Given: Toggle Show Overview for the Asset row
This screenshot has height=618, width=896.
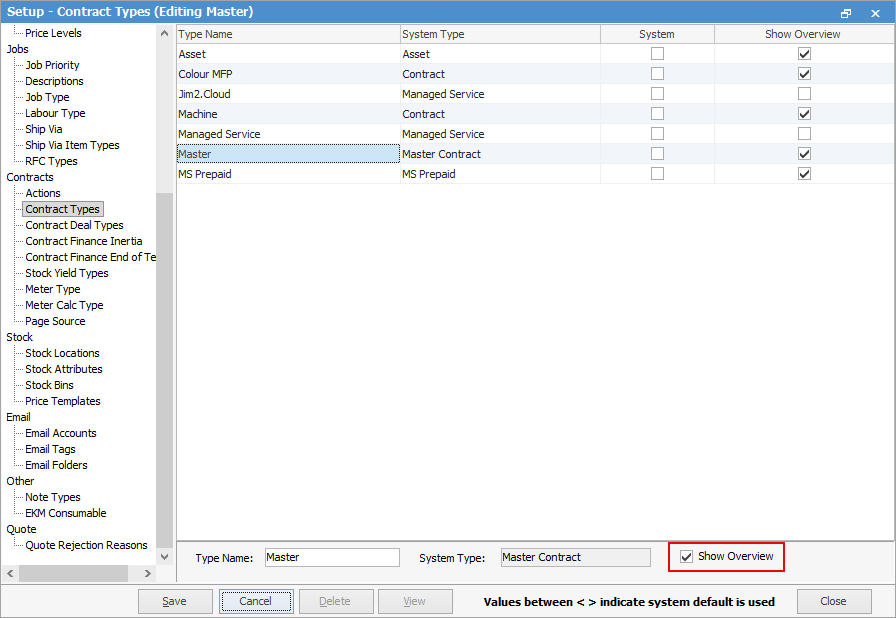Looking at the screenshot, I should click(x=804, y=54).
